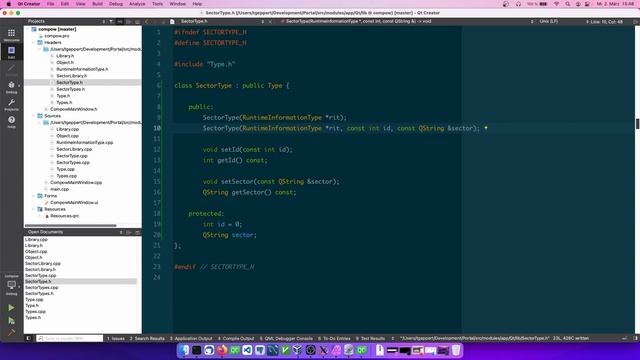Image resolution: width=640 pixels, height=360 pixels.
Task: Open the Test Results pane
Action: tap(370, 338)
